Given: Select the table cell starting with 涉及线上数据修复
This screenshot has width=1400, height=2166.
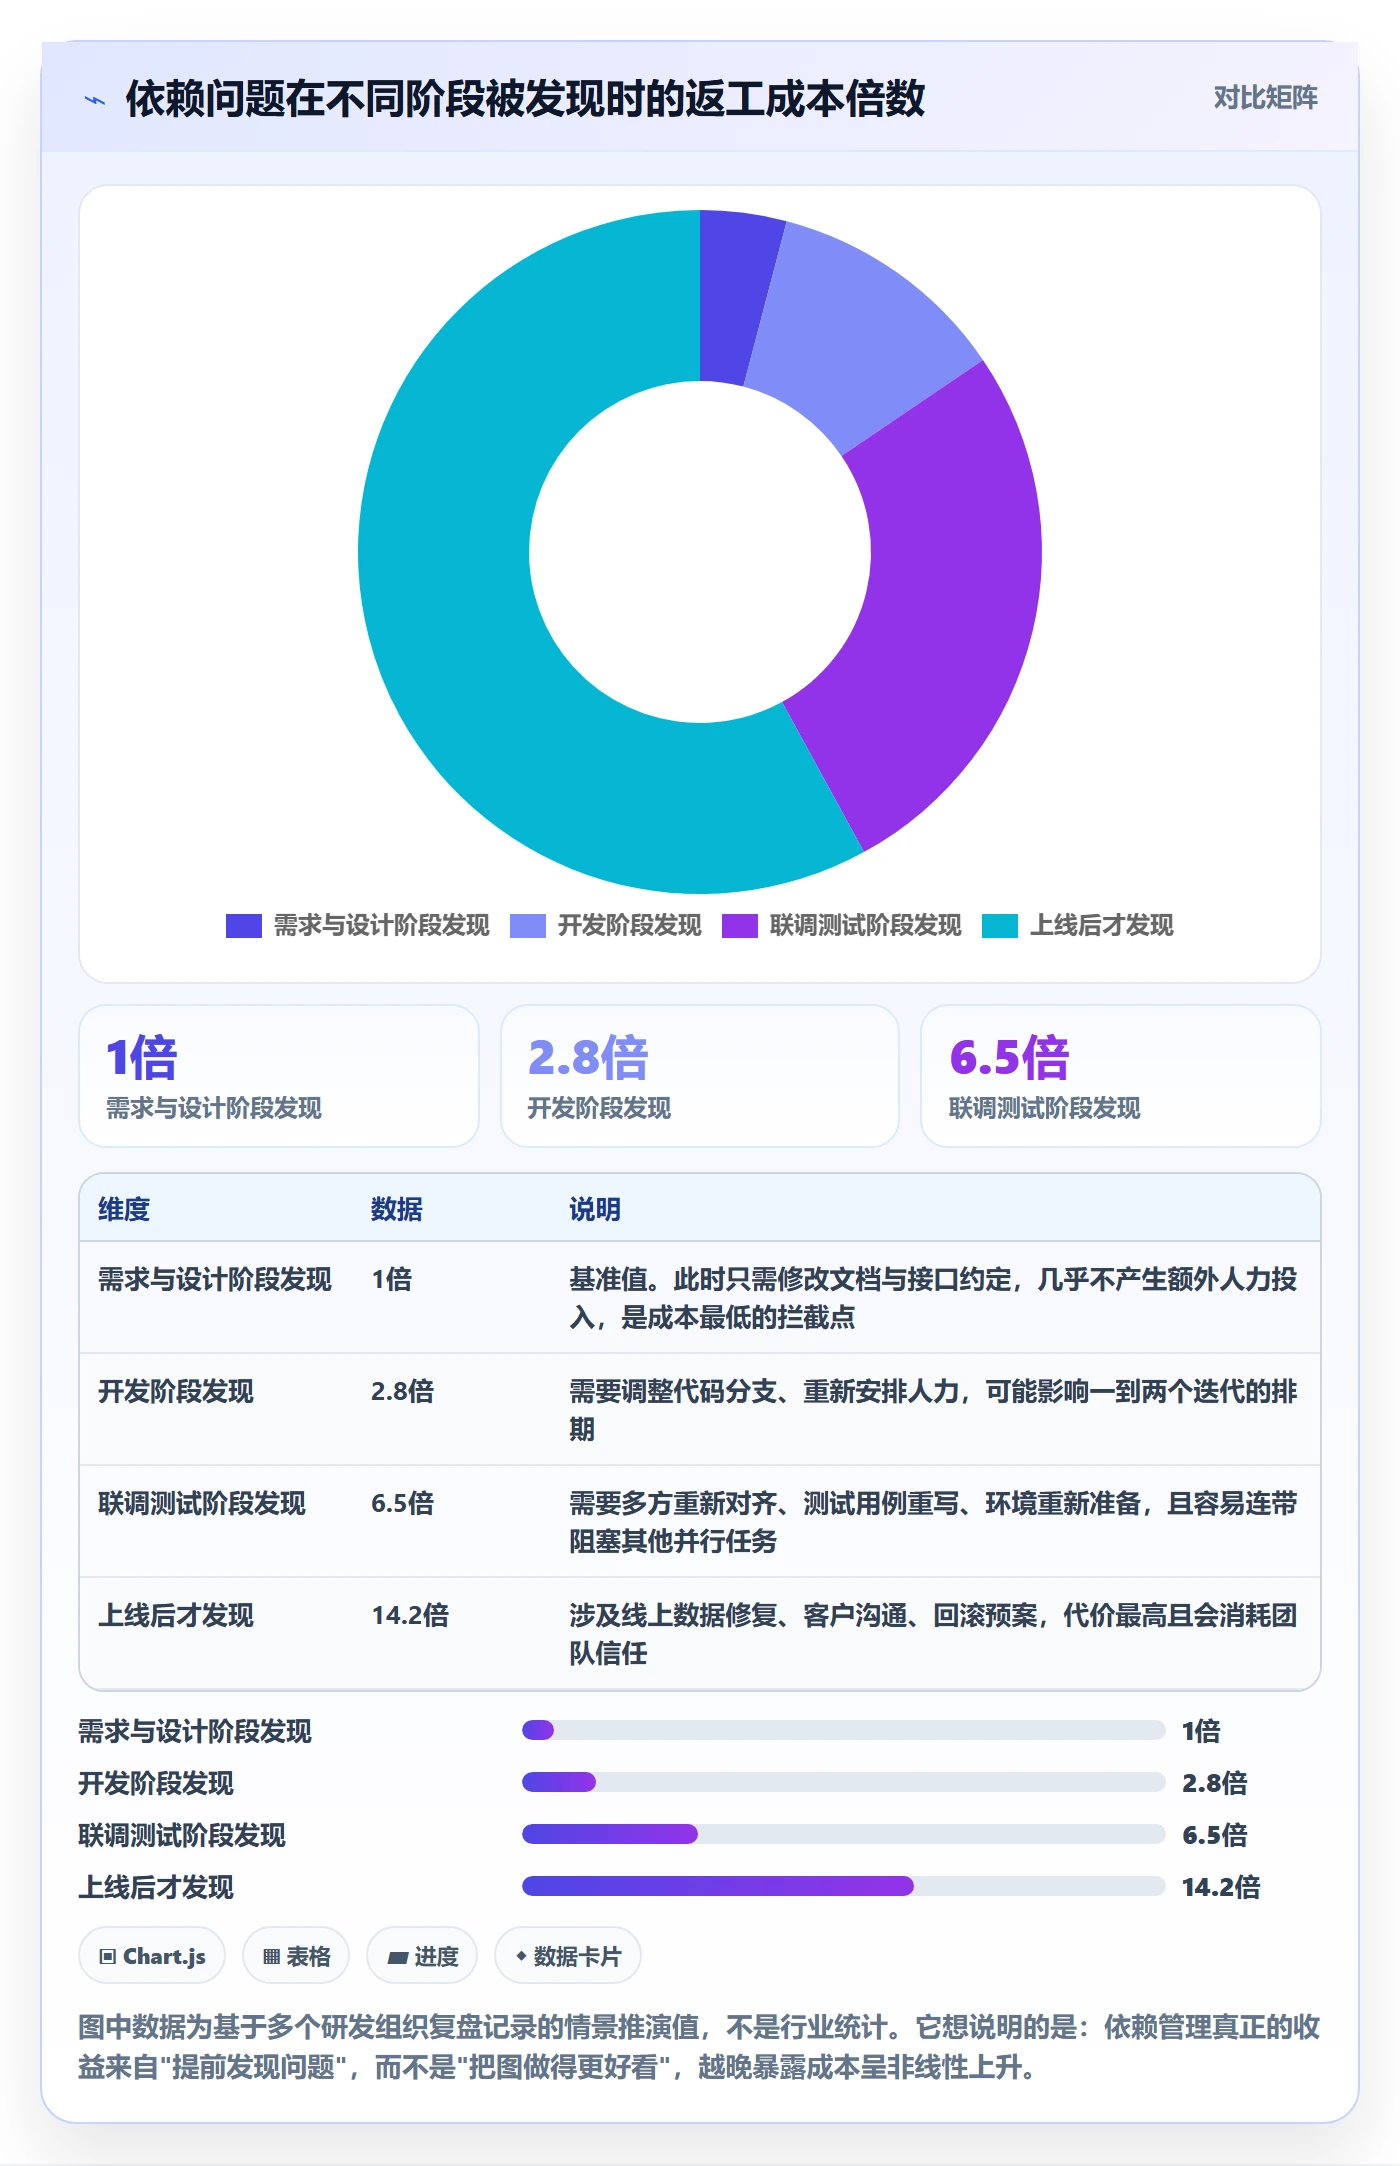Looking at the screenshot, I should pyautogui.click(x=933, y=1634).
